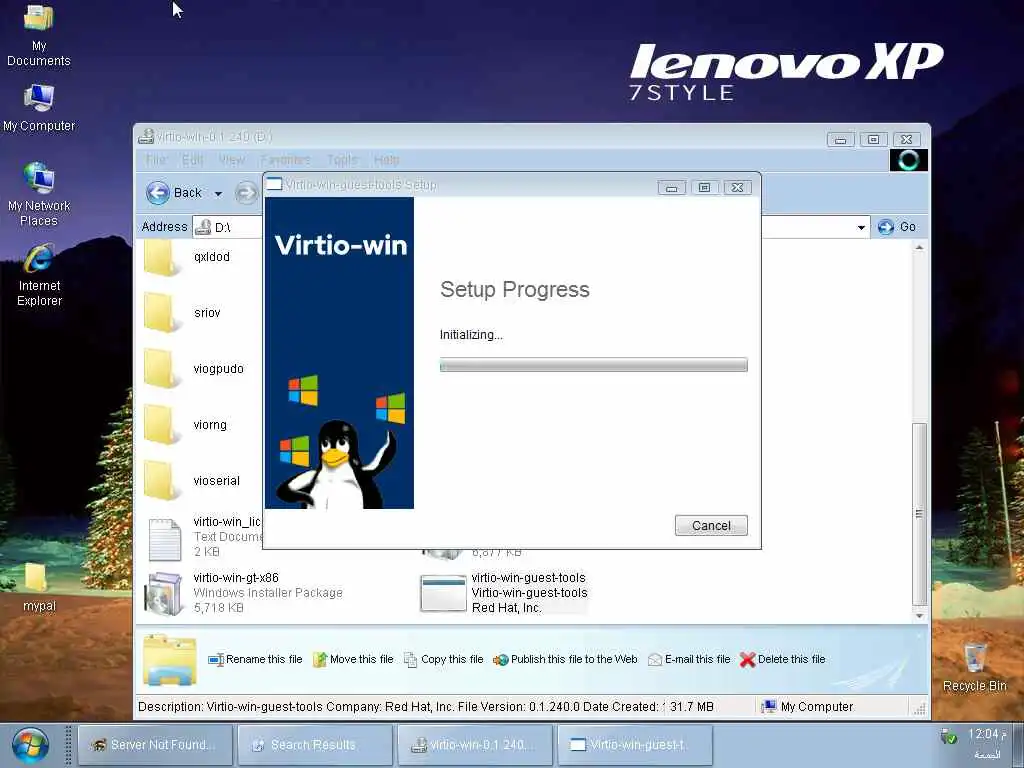Image resolution: width=1024 pixels, height=768 pixels.
Task: Click the Copy this file link text
Action: 452,660
